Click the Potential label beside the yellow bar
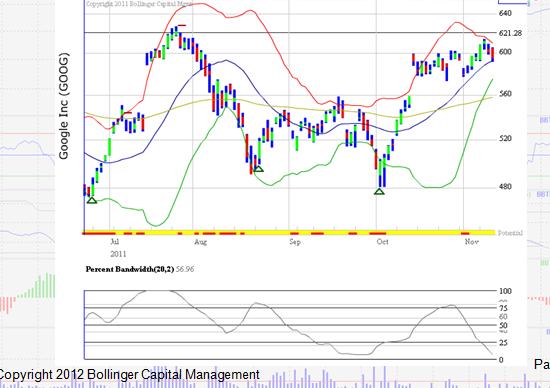Viewport: 550px width, 388px height. point(510,233)
